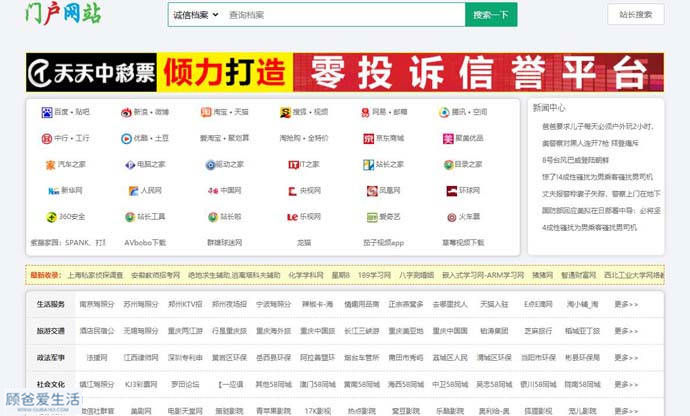Click 化学学科网 in the latest listings bar

[x=306, y=275]
